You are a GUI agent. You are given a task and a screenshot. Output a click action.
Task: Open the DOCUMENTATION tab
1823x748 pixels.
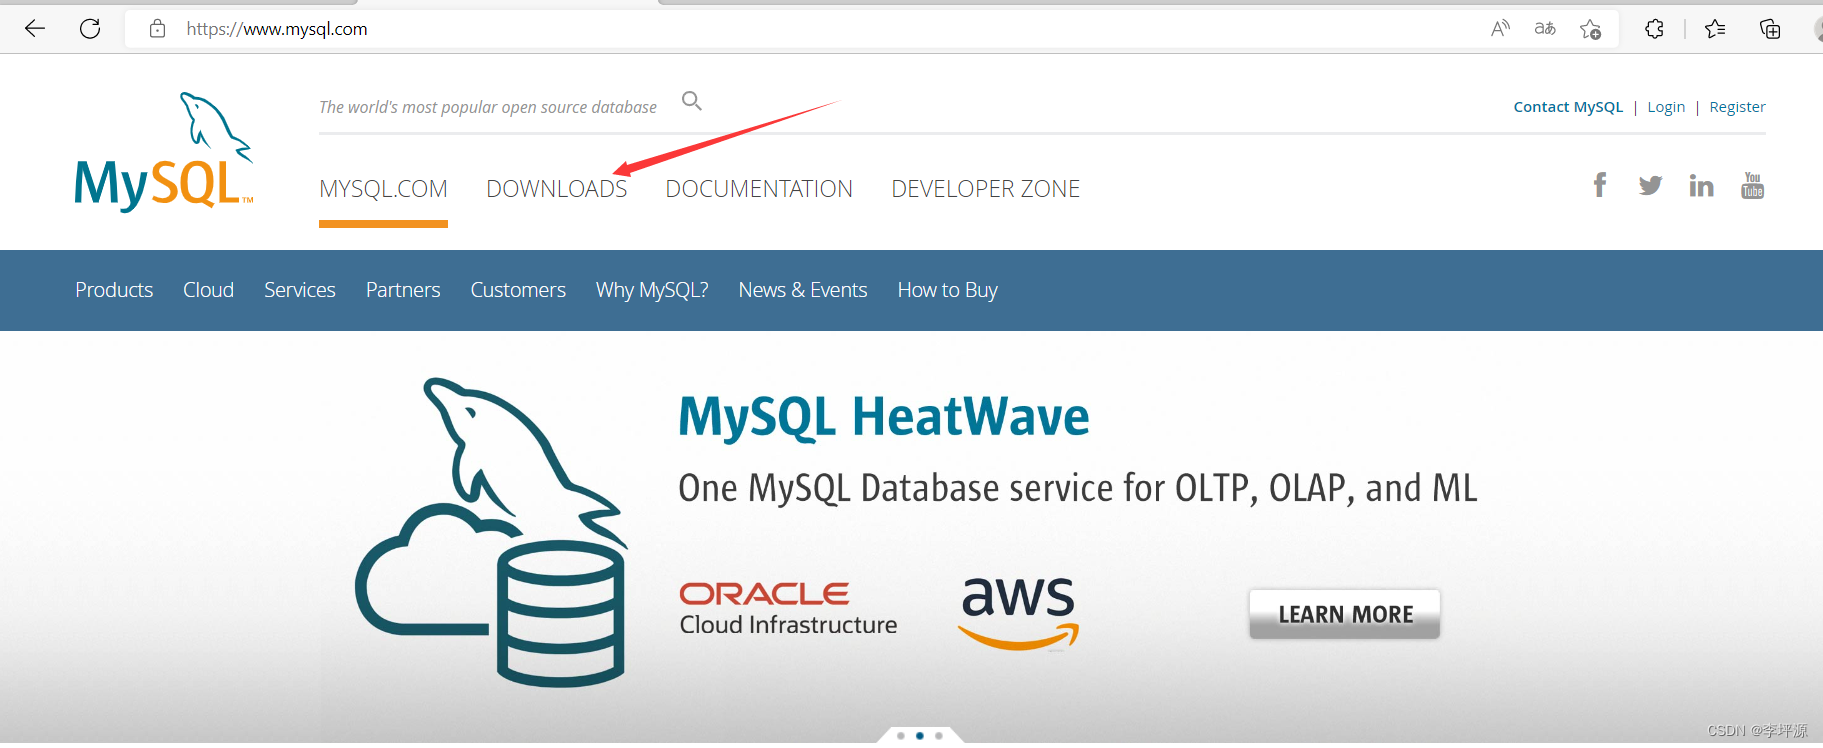click(759, 189)
